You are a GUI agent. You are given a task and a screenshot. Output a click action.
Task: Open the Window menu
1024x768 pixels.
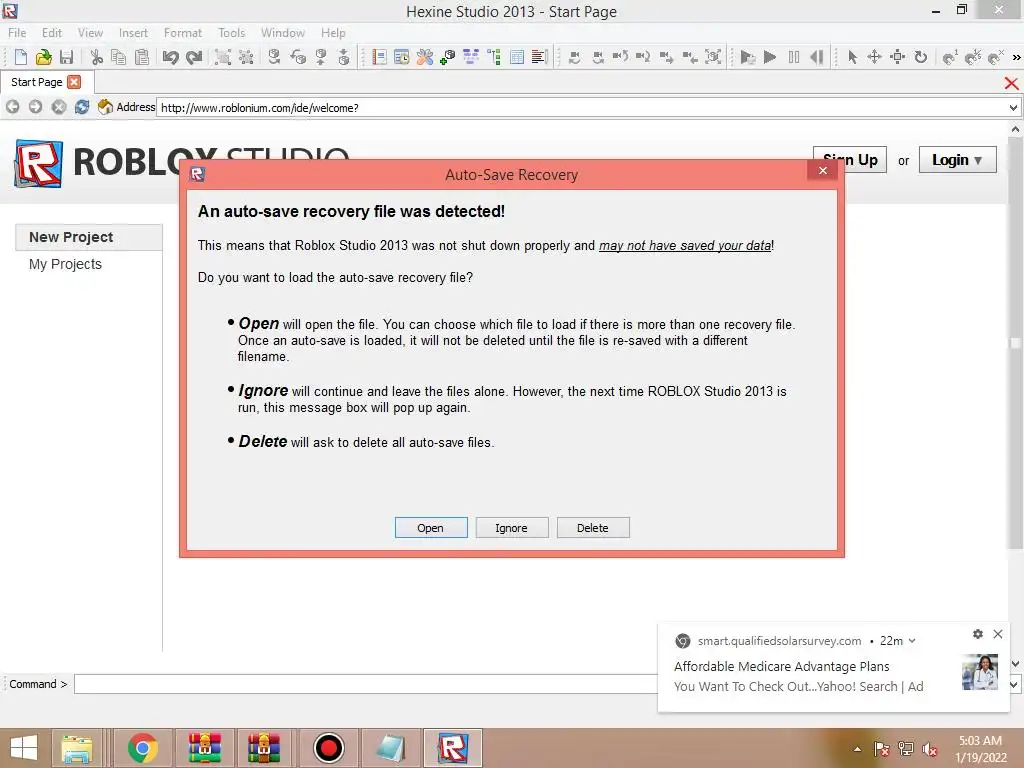pos(283,33)
